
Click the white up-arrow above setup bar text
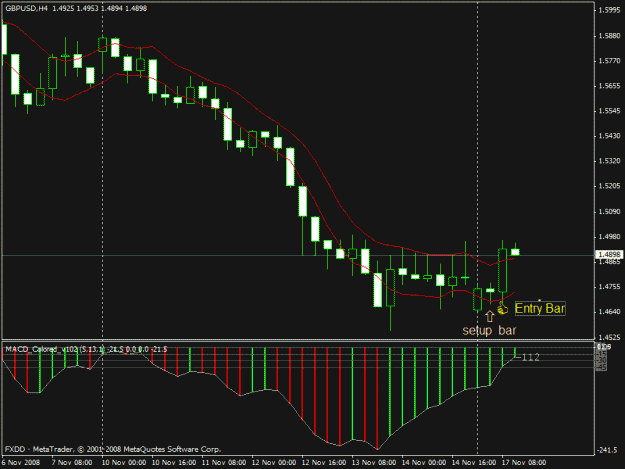(490, 316)
